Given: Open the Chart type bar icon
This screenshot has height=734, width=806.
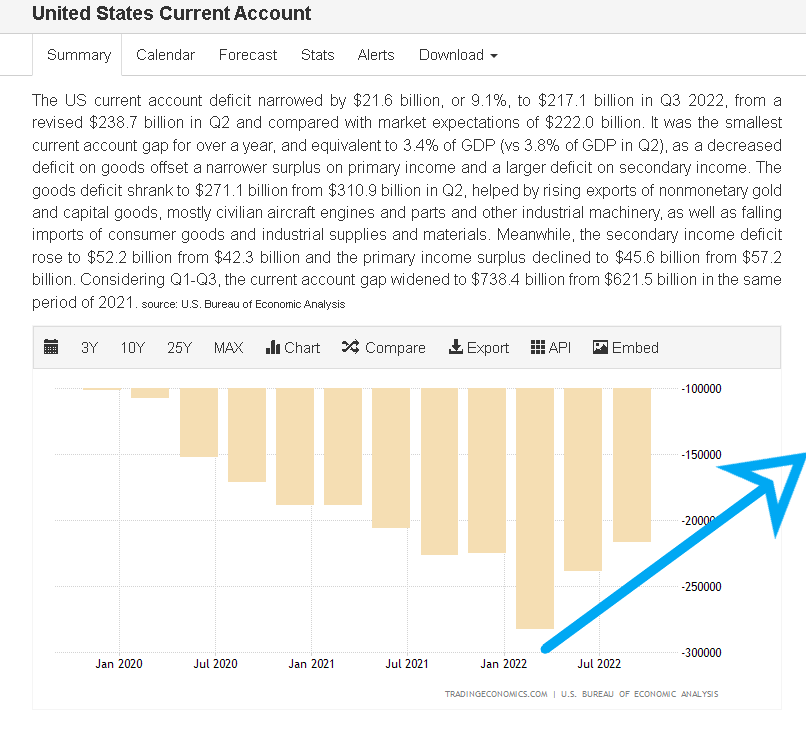Looking at the screenshot, I should pyautogui.click(x=273, y=348).
